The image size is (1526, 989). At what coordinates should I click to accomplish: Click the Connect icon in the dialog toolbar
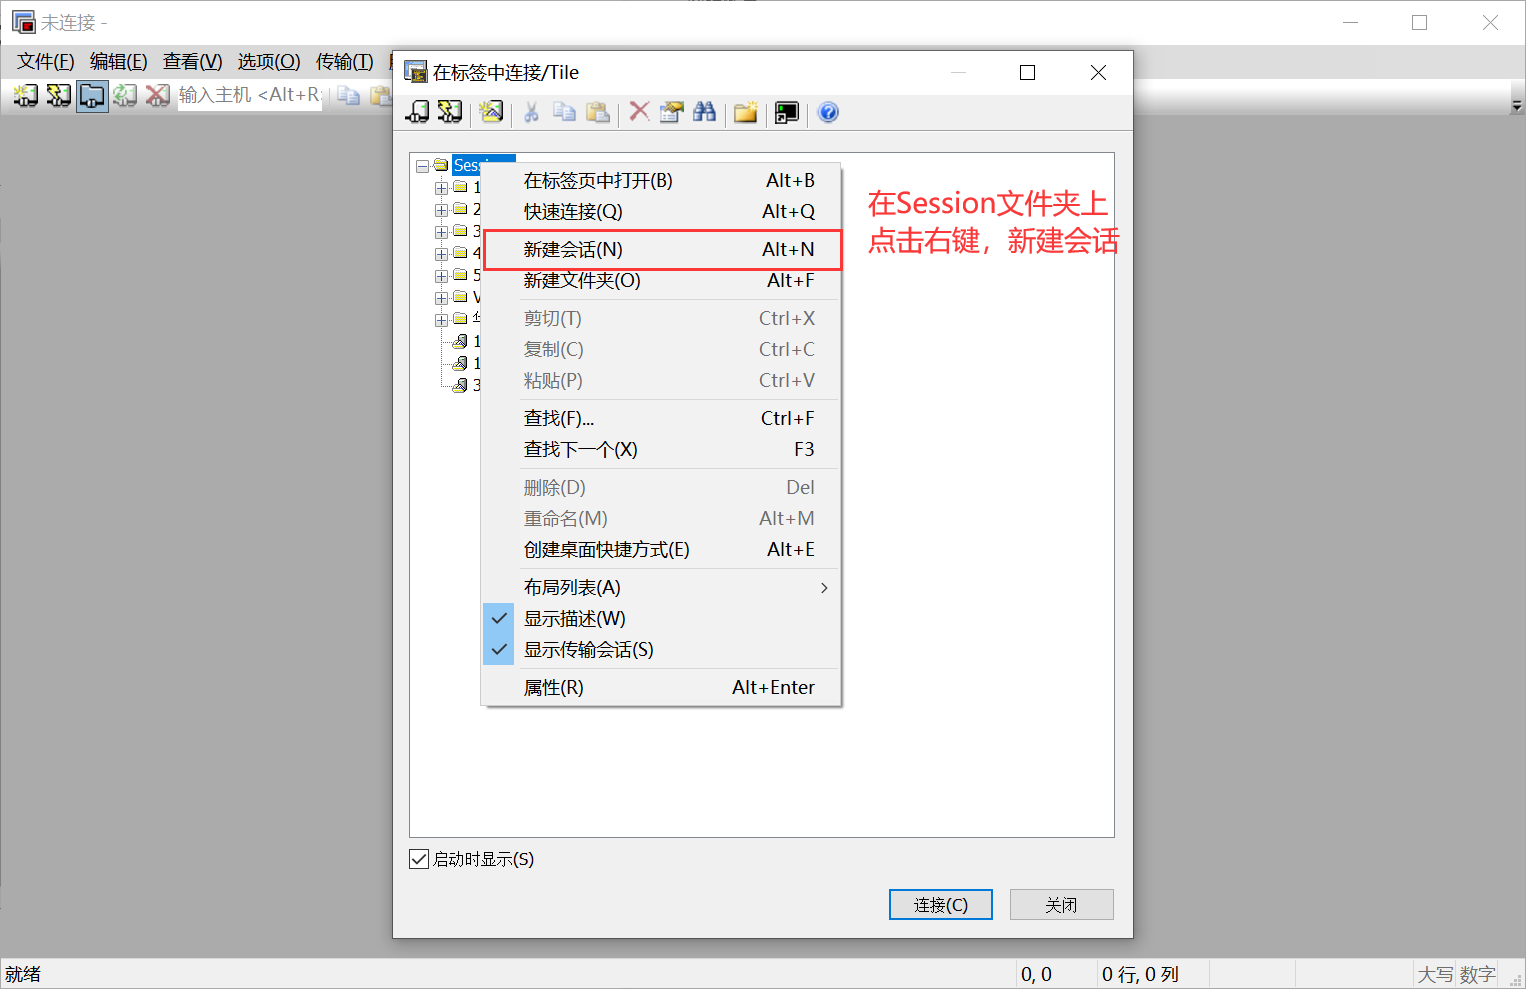[x=417, y=112]
